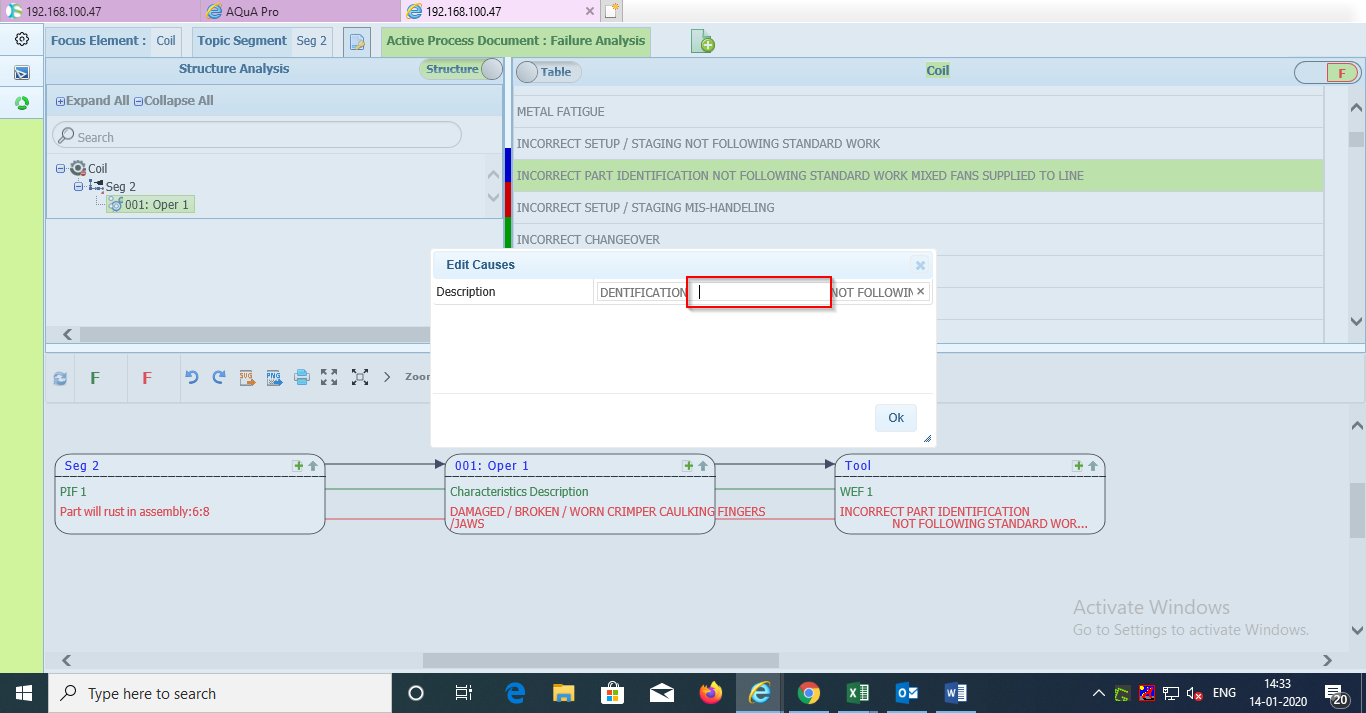Expand the diagram toolbar overflow chevron
The height and width of the screenshot is (713, 1366).
point(387,377)
